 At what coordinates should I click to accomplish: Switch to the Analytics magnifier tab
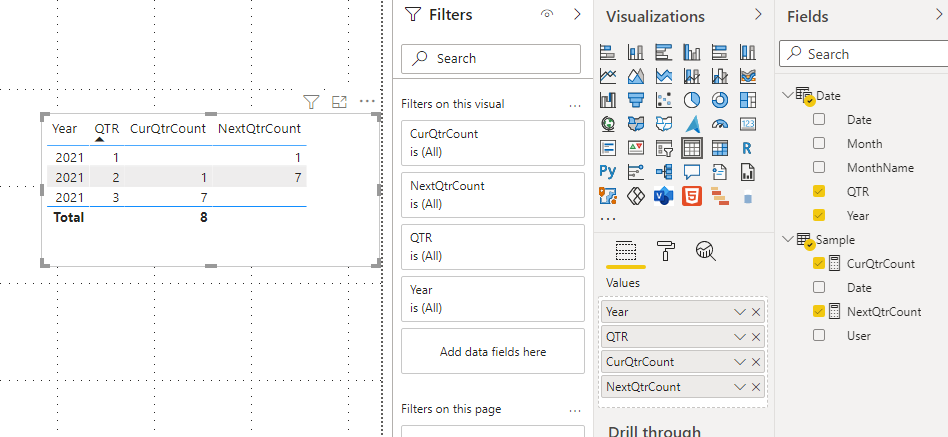[706, 250]
